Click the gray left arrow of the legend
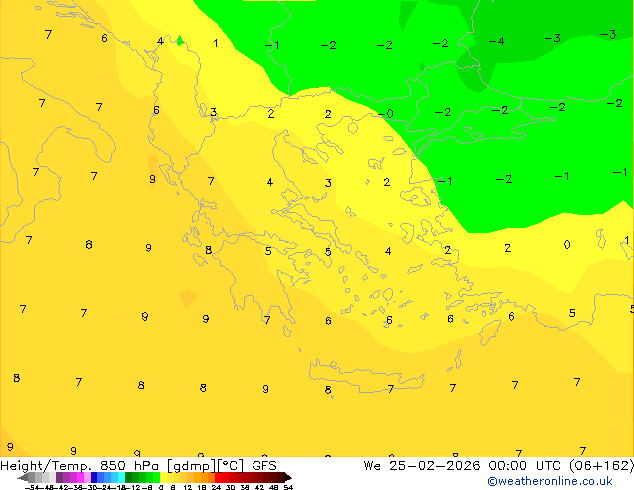 click(x=23, y=477)
